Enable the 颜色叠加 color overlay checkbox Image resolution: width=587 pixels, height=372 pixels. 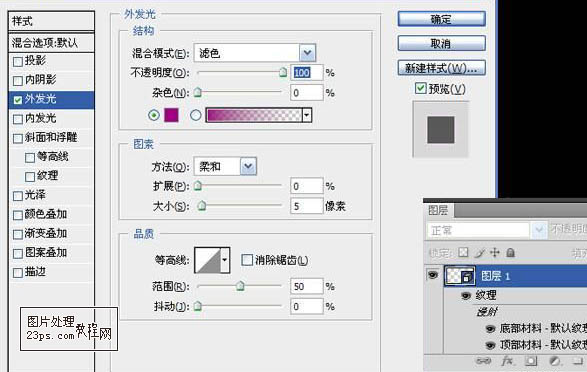click(18, 215)
